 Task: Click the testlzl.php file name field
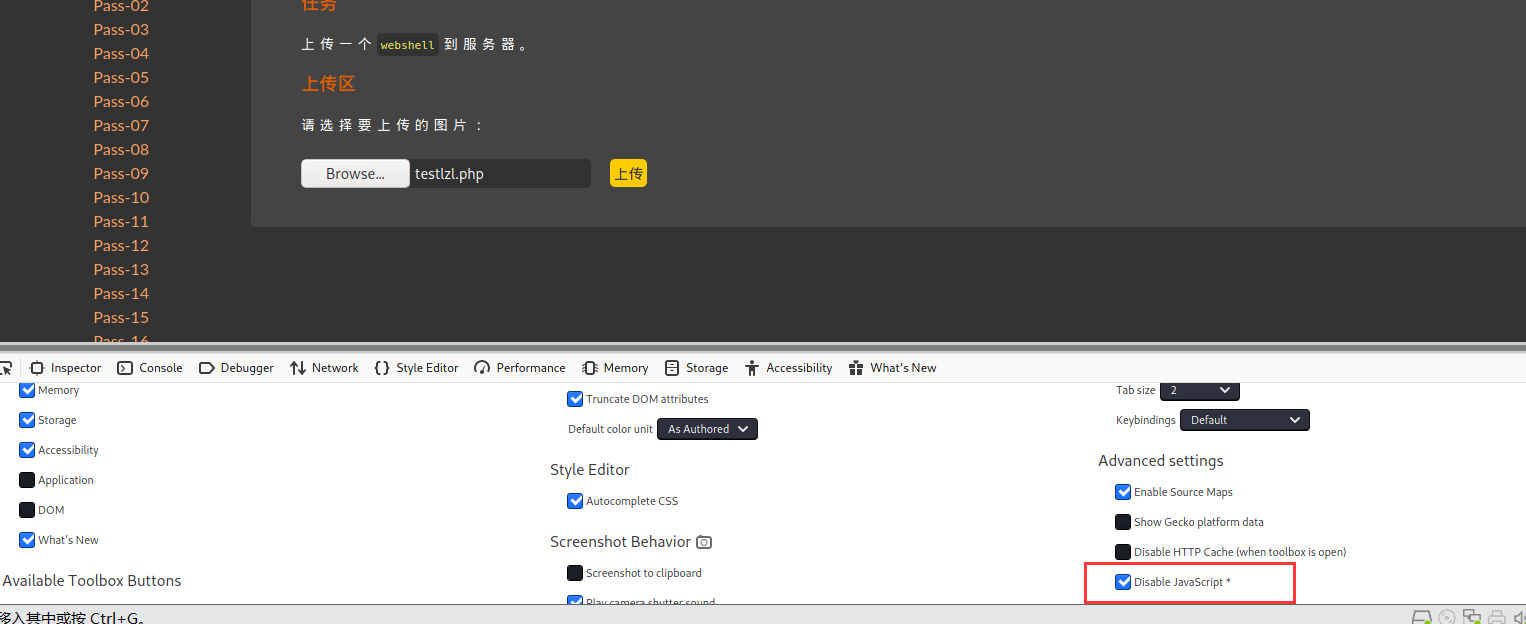(x=500, y=173)
